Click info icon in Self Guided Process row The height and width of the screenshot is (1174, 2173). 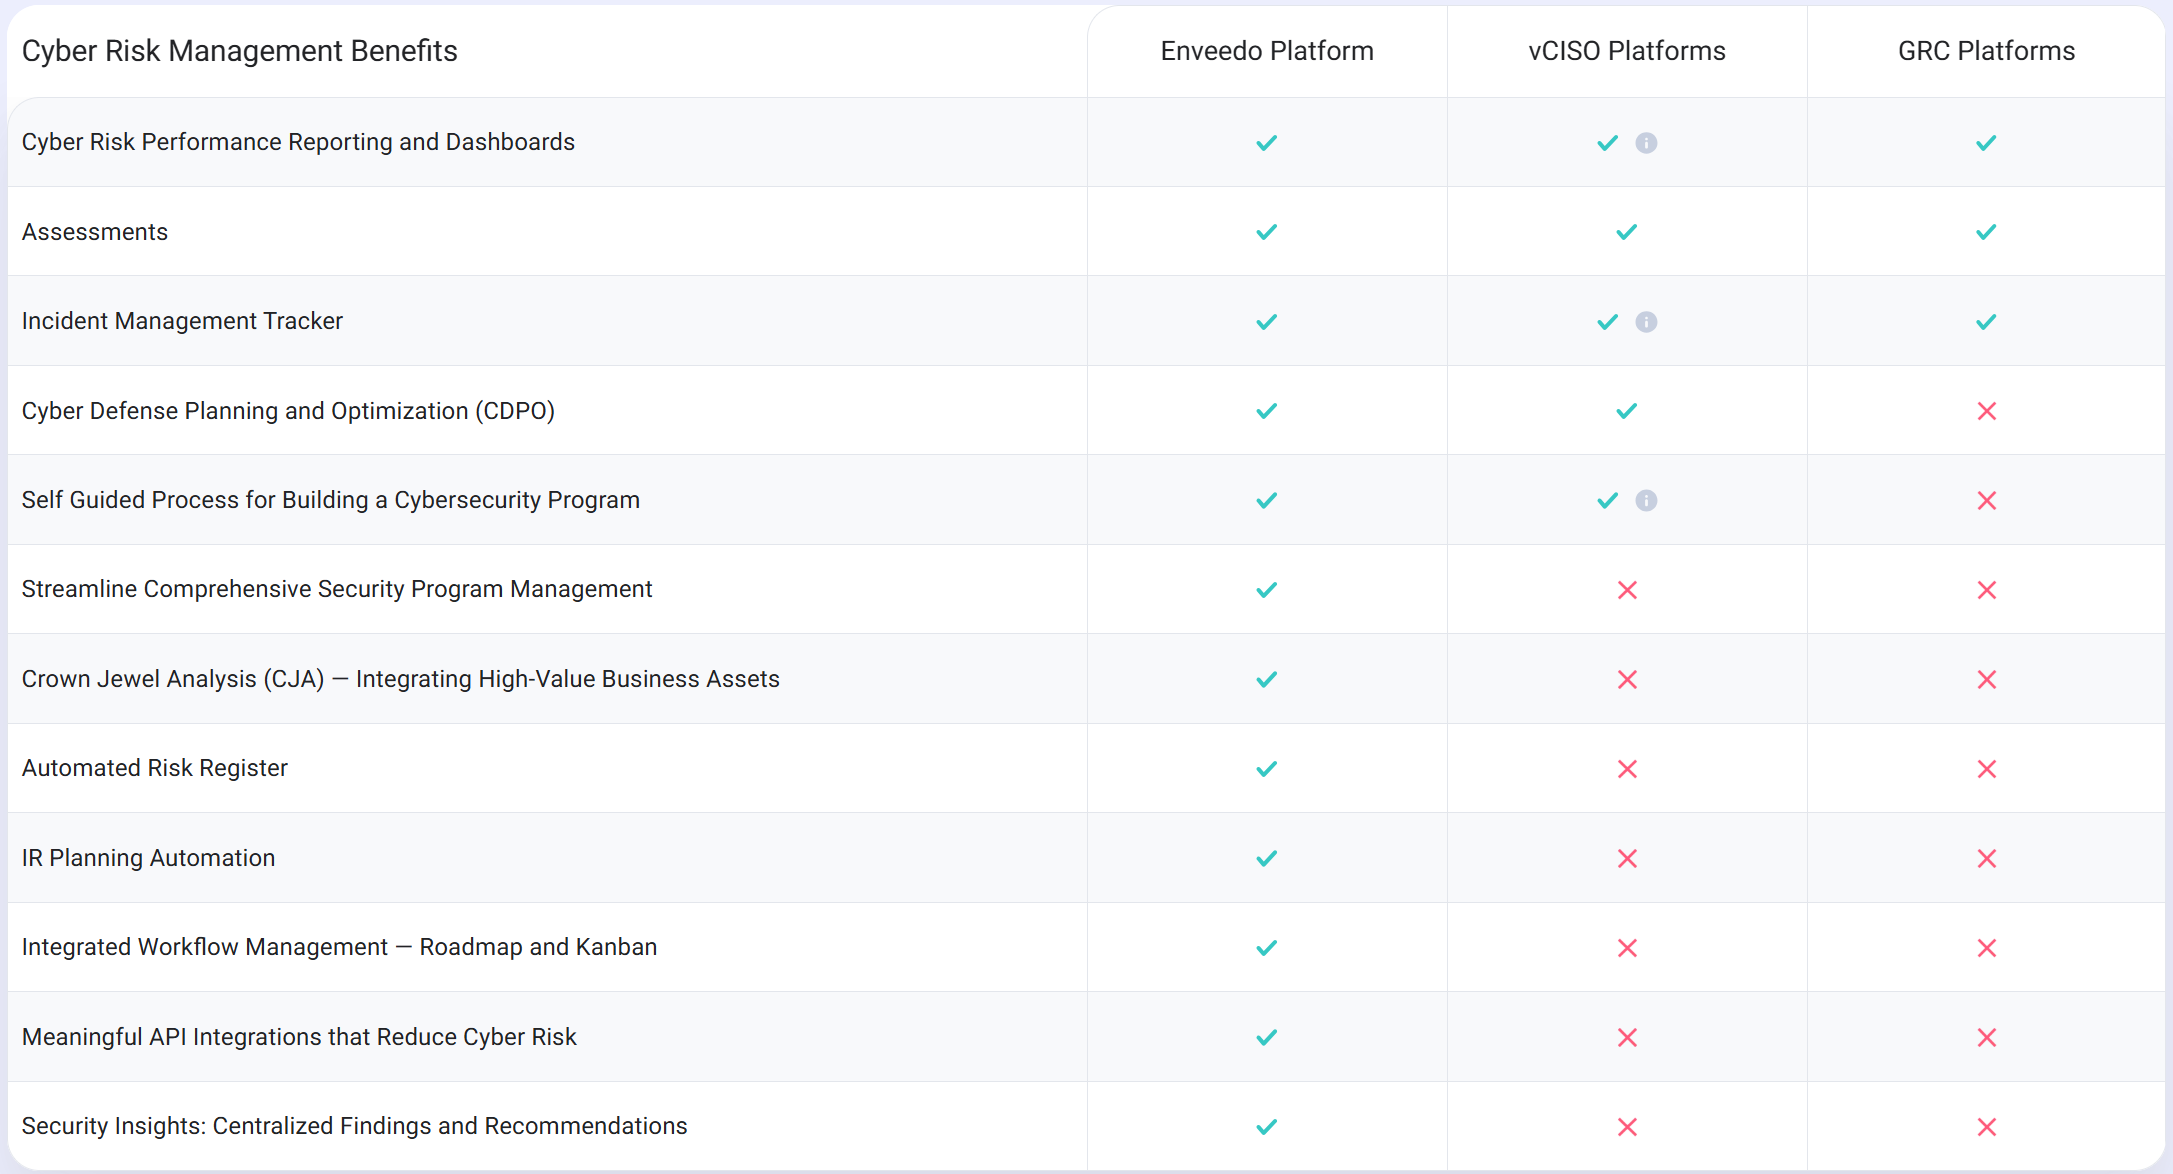1646,500
